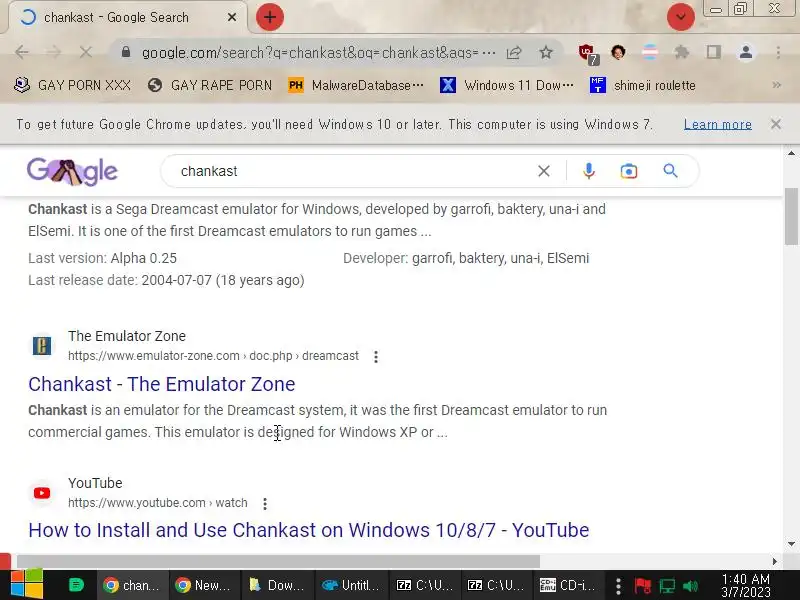Close the chankast Google Search tab
Viewport: 800px width, 600px height.
232,17
